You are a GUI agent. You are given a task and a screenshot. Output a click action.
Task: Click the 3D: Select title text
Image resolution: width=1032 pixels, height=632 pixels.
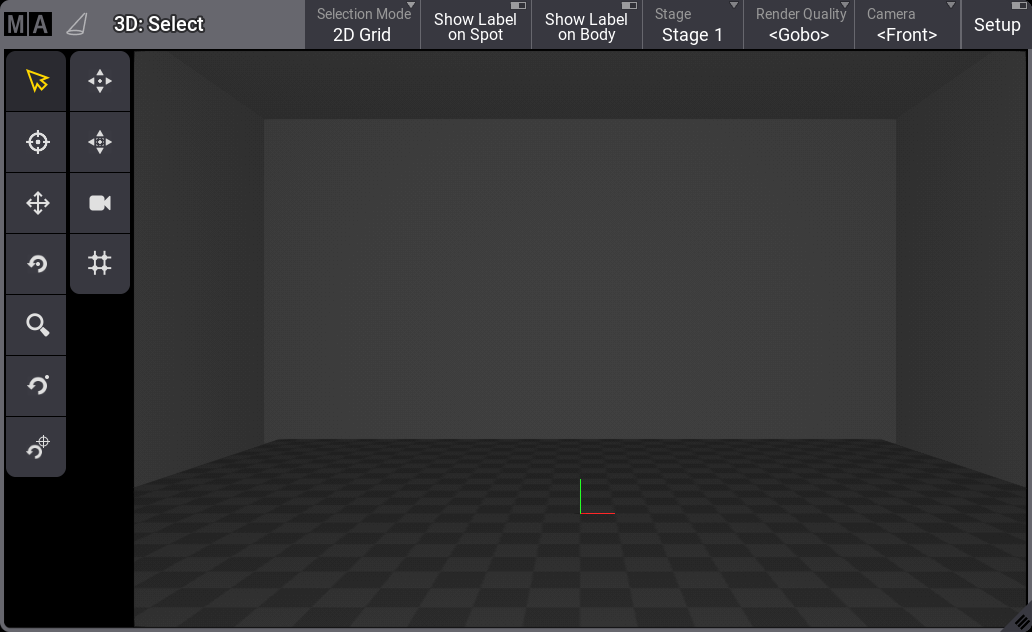(158, 25)
